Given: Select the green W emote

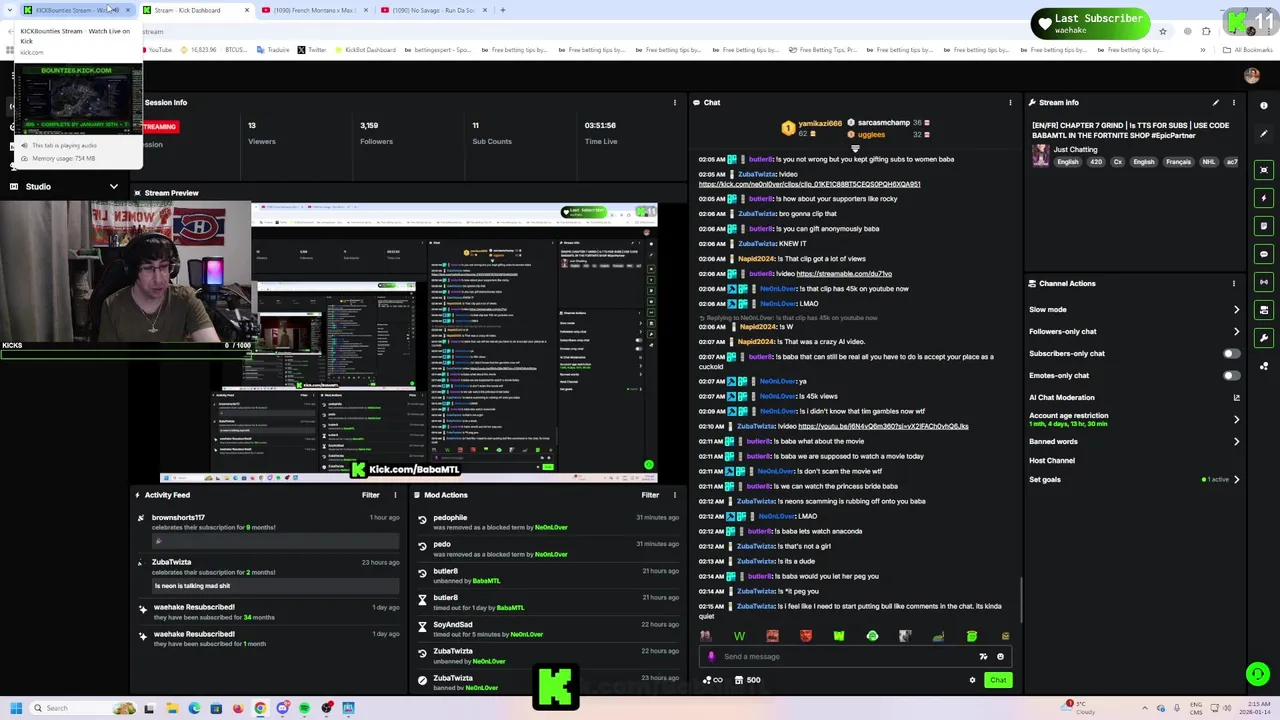Looking at the screenshot, I should (x=739, y=636).
